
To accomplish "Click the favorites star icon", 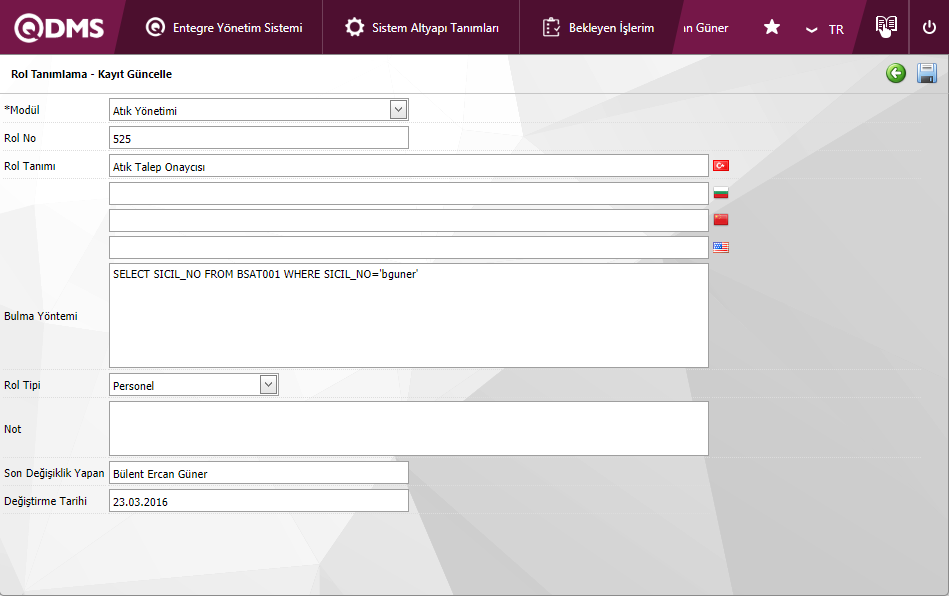I will (772, 28).
